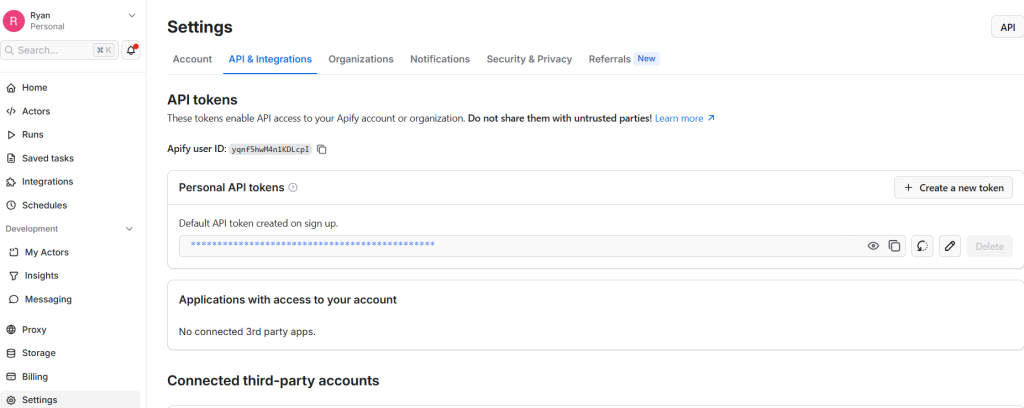Click the Actors code icon
This screenshot has width=1024, height=408.
point(10,111)
